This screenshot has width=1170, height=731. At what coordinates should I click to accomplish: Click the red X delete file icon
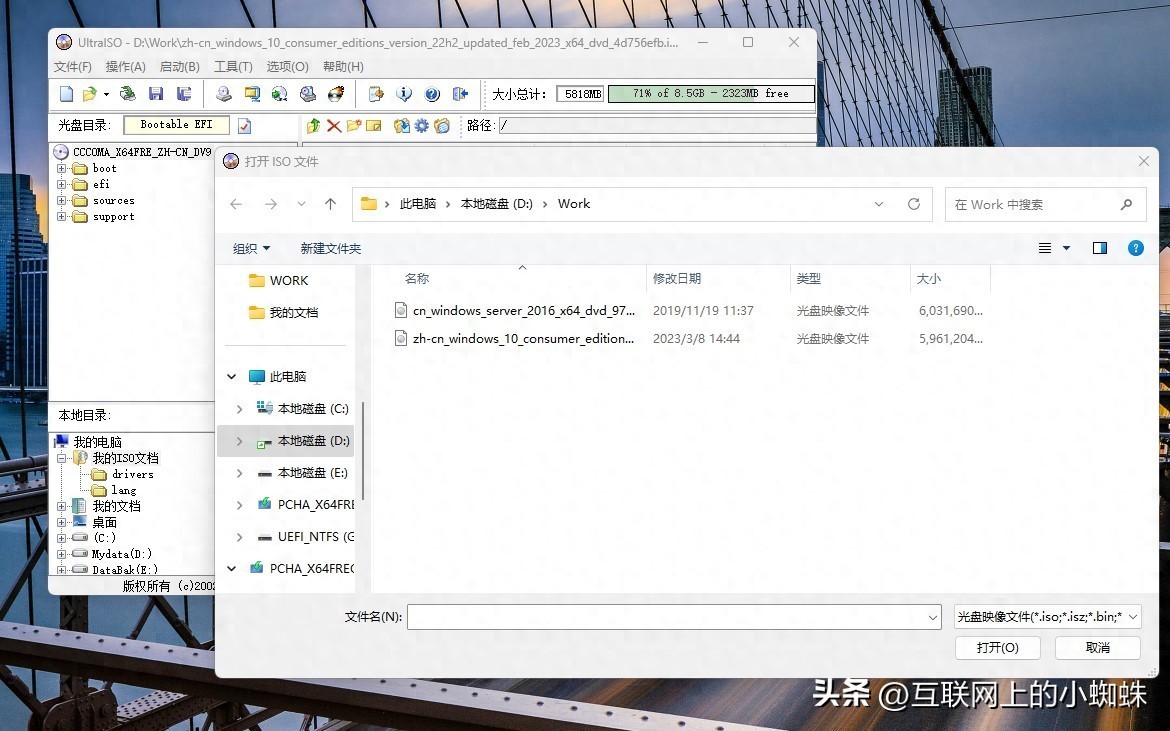point(332,125)
